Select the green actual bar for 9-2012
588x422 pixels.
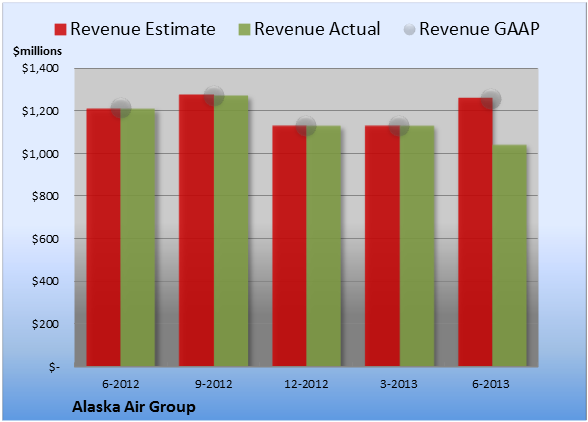tap(231, 231)
